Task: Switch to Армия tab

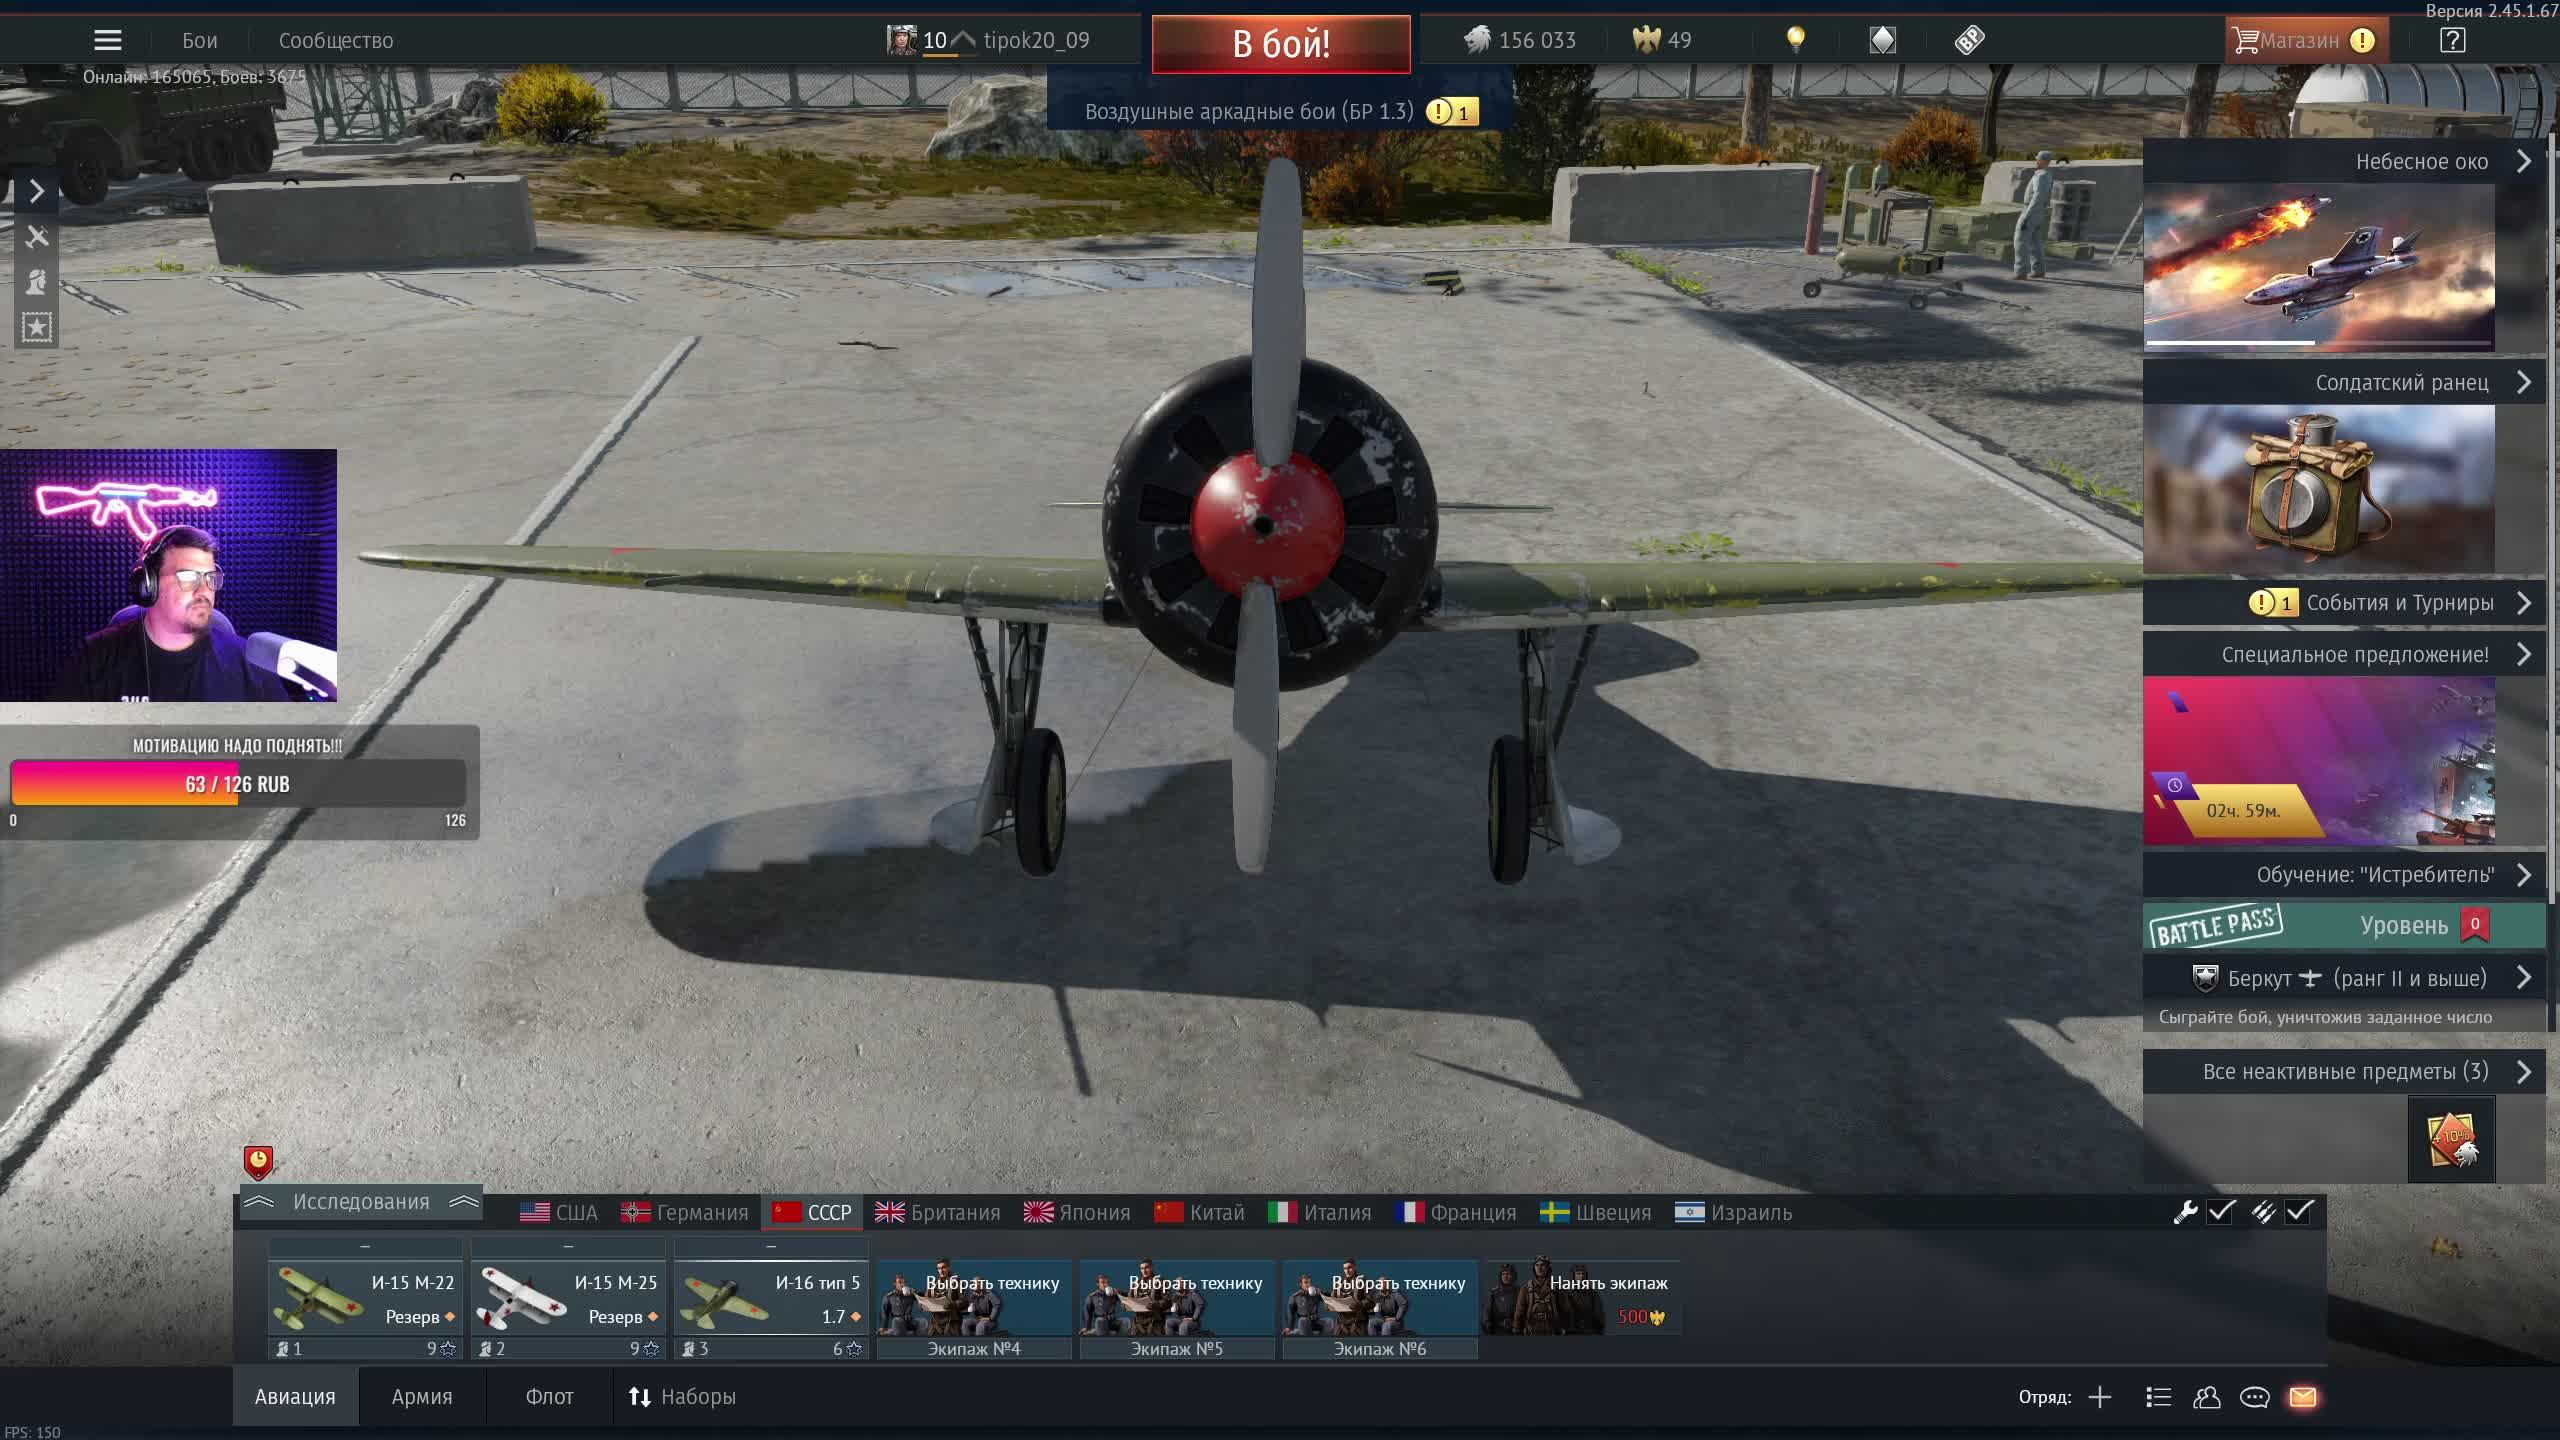Action: [422, 1397]
